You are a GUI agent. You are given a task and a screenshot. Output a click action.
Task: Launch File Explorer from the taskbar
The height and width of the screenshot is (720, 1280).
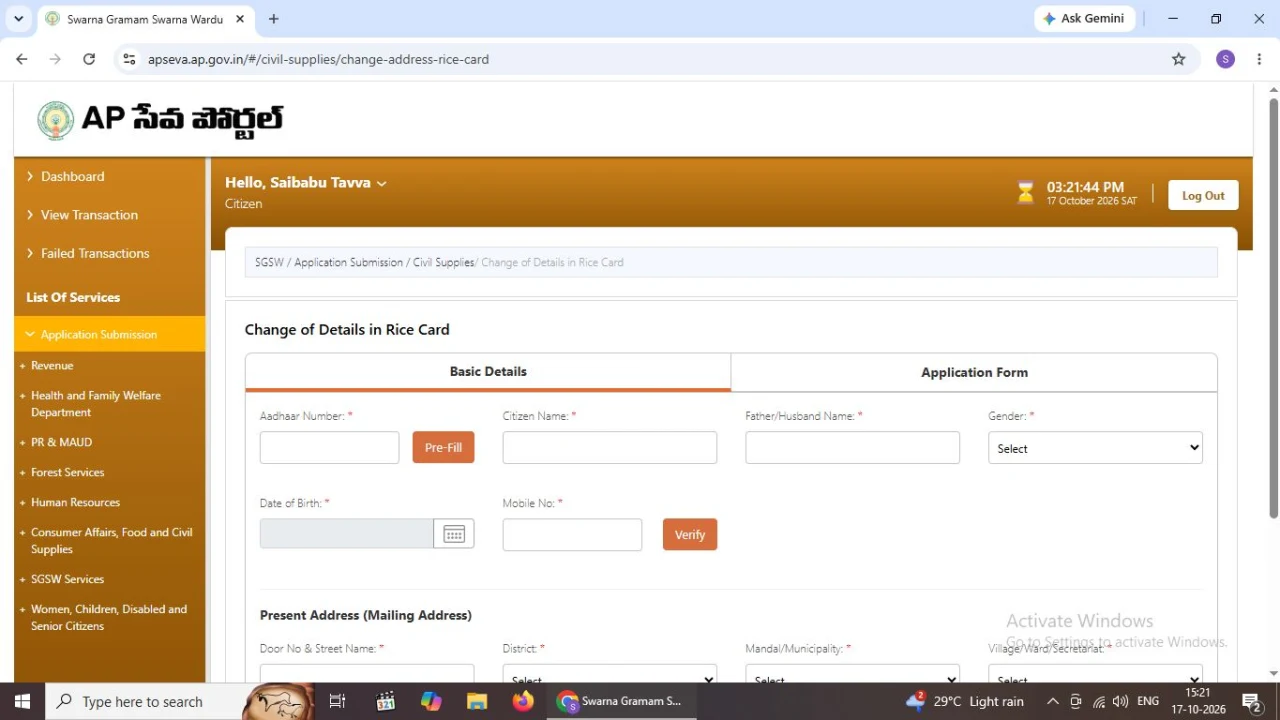pyautogui.click(x=476, y=701)
